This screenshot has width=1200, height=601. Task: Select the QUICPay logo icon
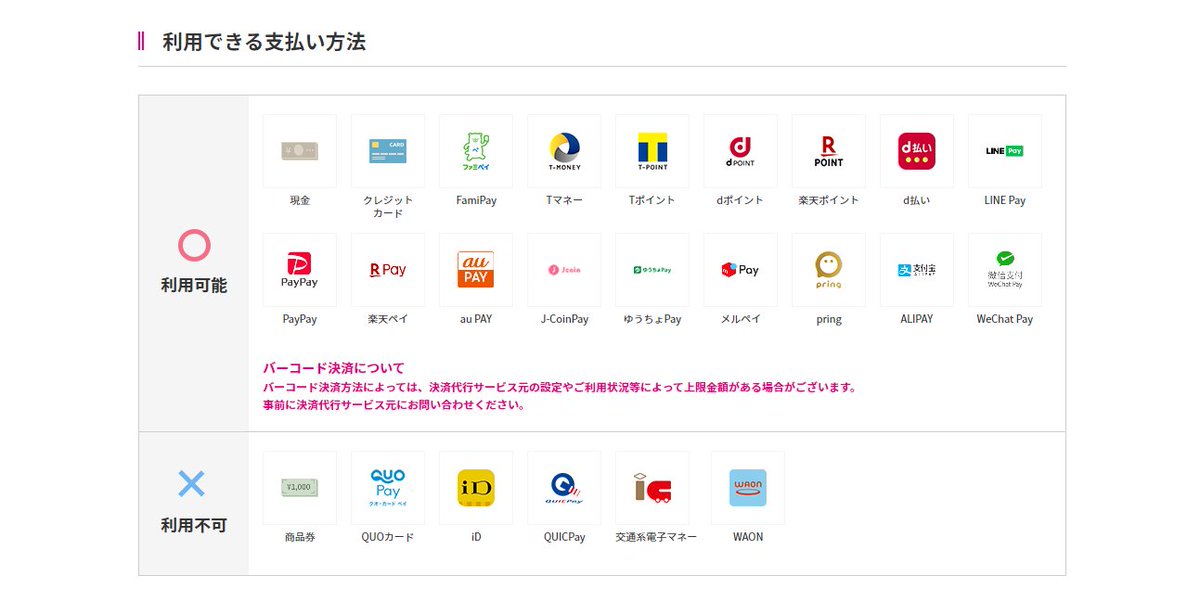click(564, 488)
